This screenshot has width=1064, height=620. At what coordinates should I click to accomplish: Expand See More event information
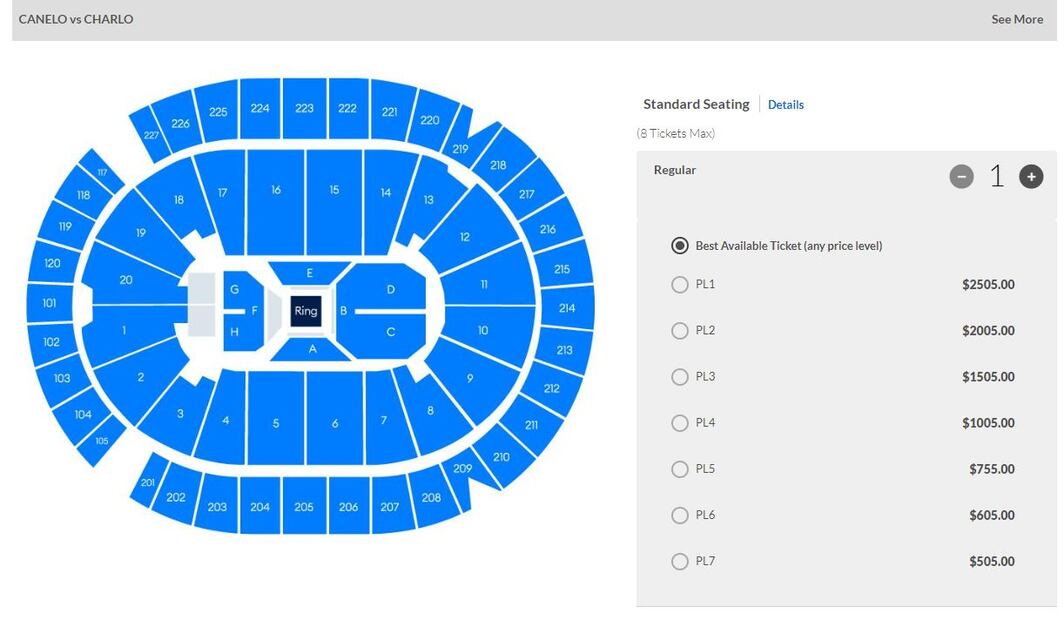(x=1016, y=19)
